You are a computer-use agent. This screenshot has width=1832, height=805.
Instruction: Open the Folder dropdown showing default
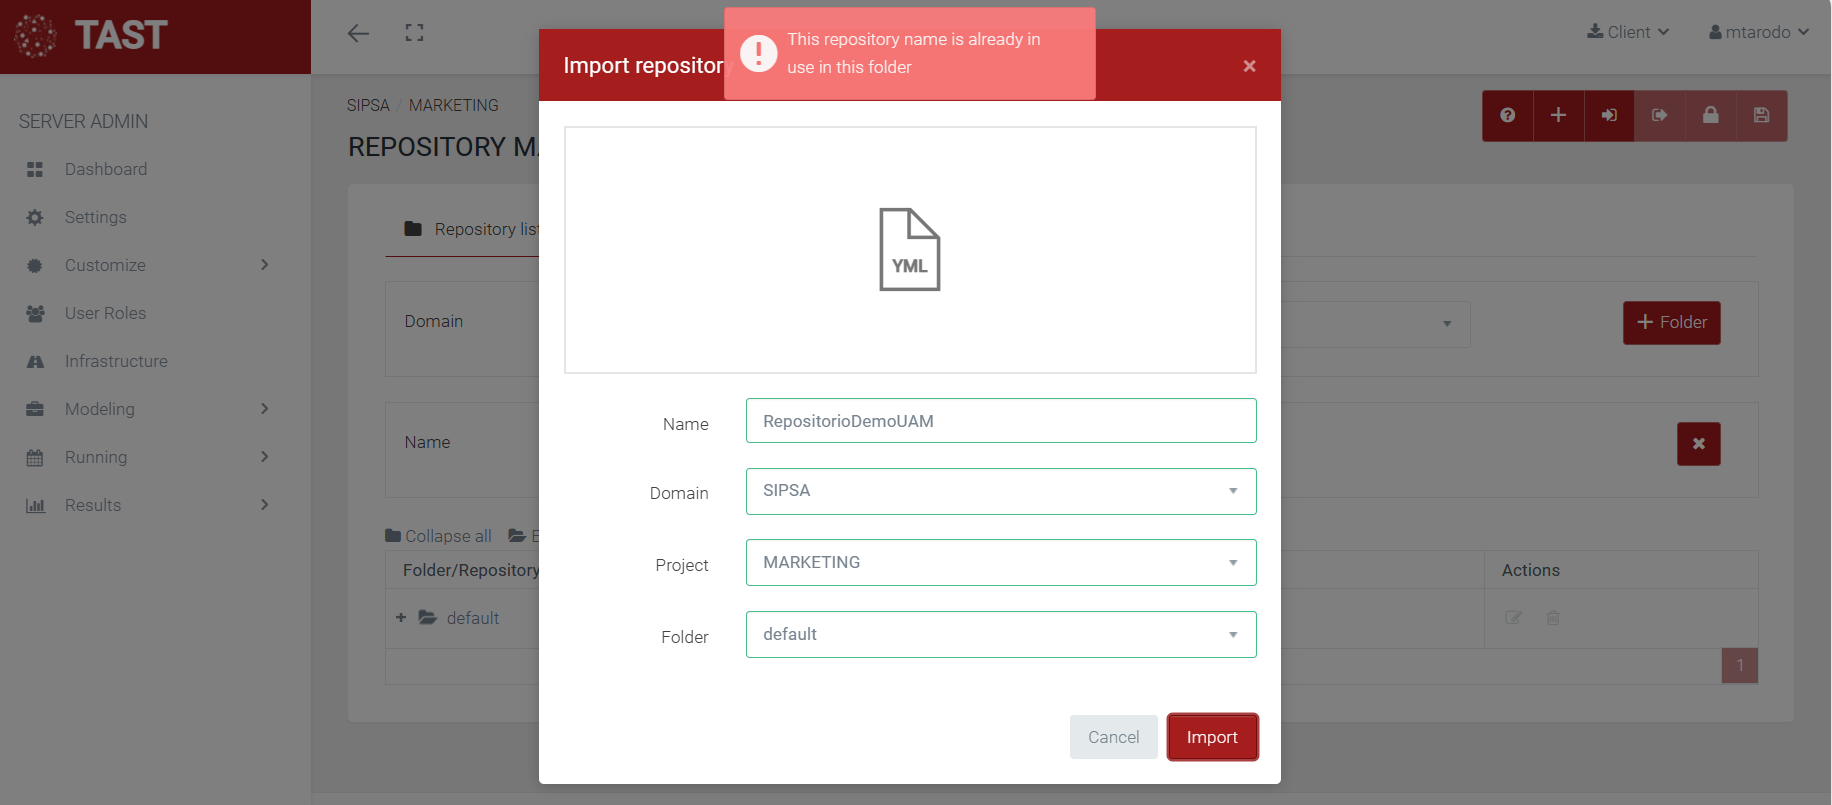point(1000,635)
